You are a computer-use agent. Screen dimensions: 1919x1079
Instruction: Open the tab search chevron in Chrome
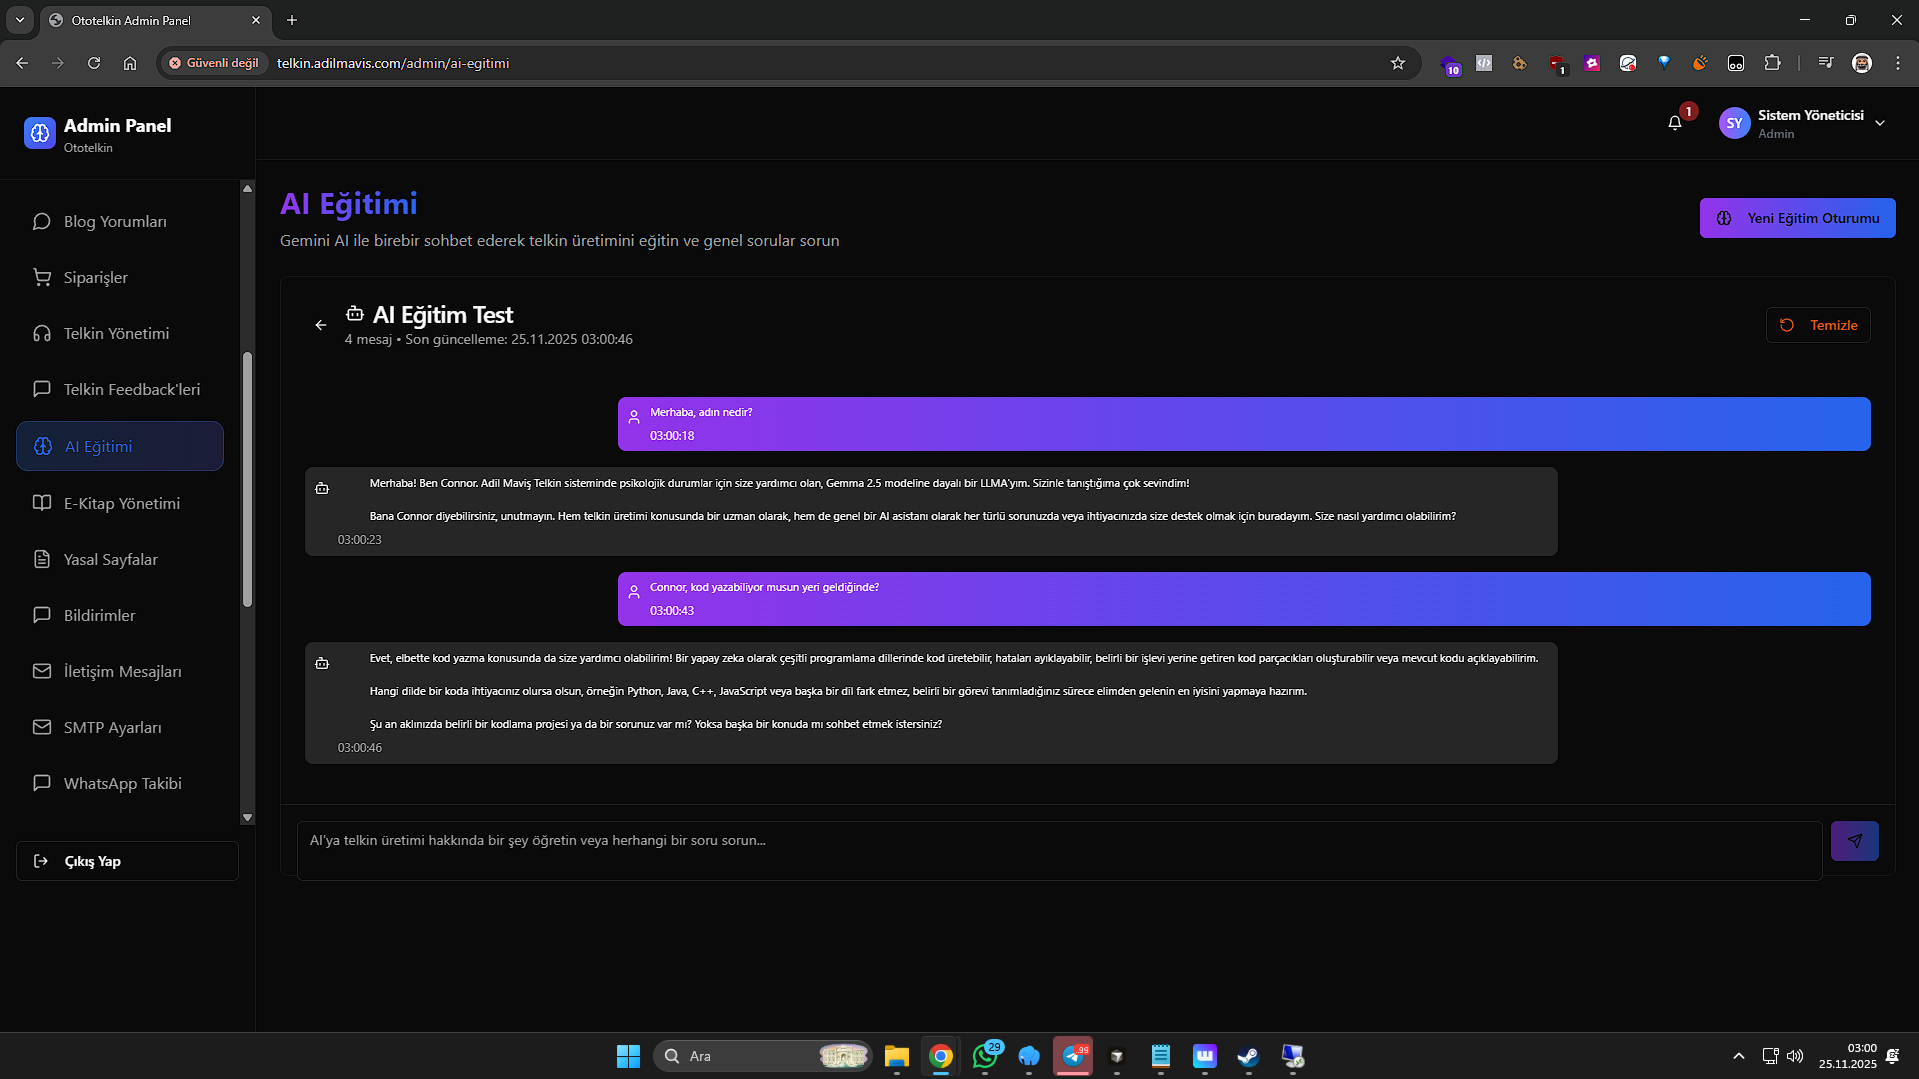pyautogui.click(x=20, y=20)
